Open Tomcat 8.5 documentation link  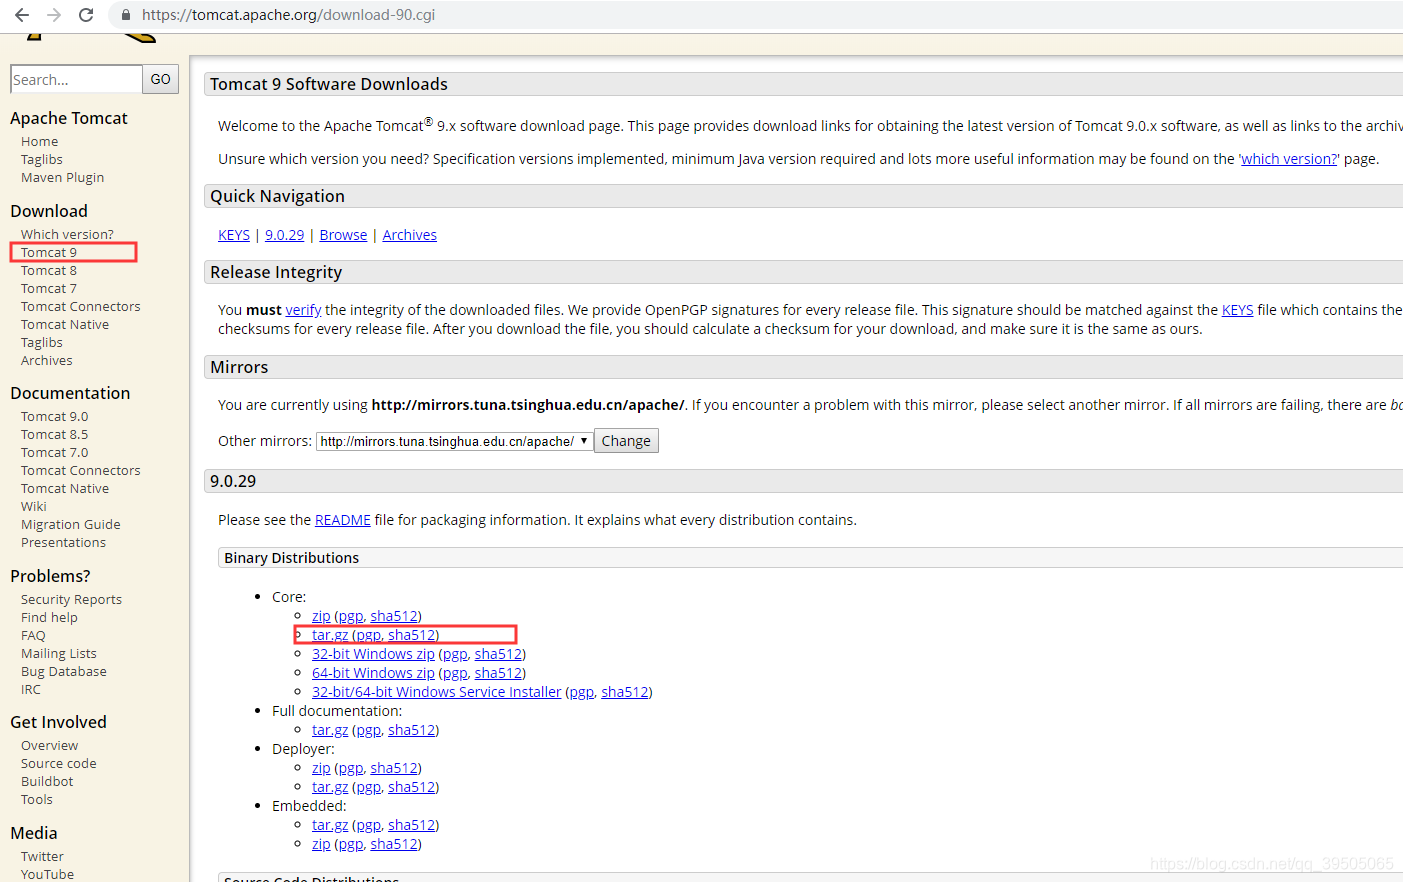(55, 434)
